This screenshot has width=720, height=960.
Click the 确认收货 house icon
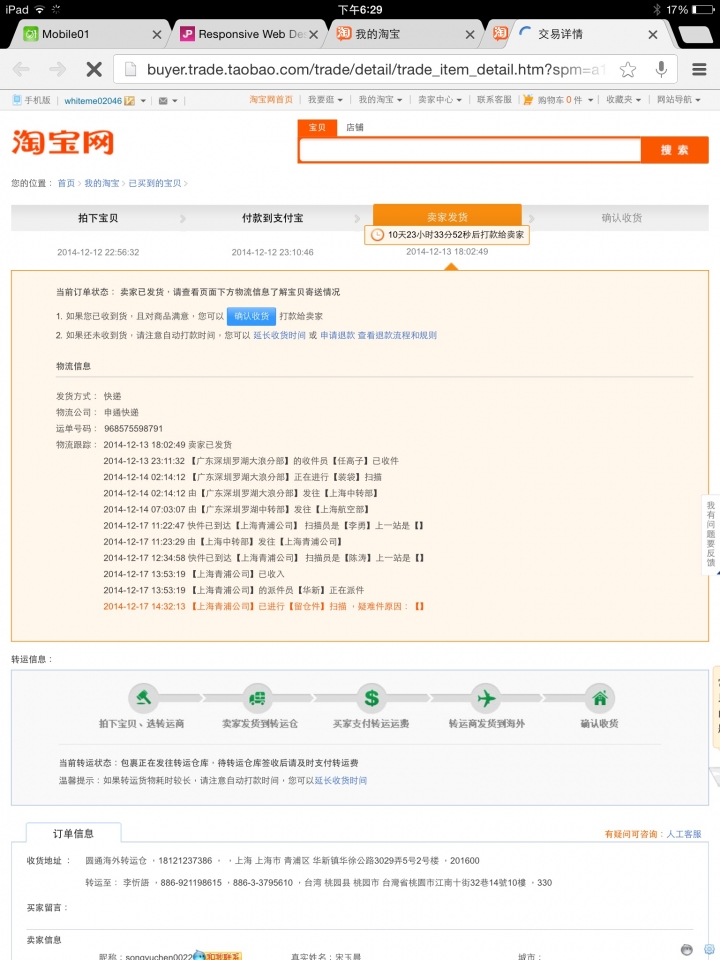(599, 698)
